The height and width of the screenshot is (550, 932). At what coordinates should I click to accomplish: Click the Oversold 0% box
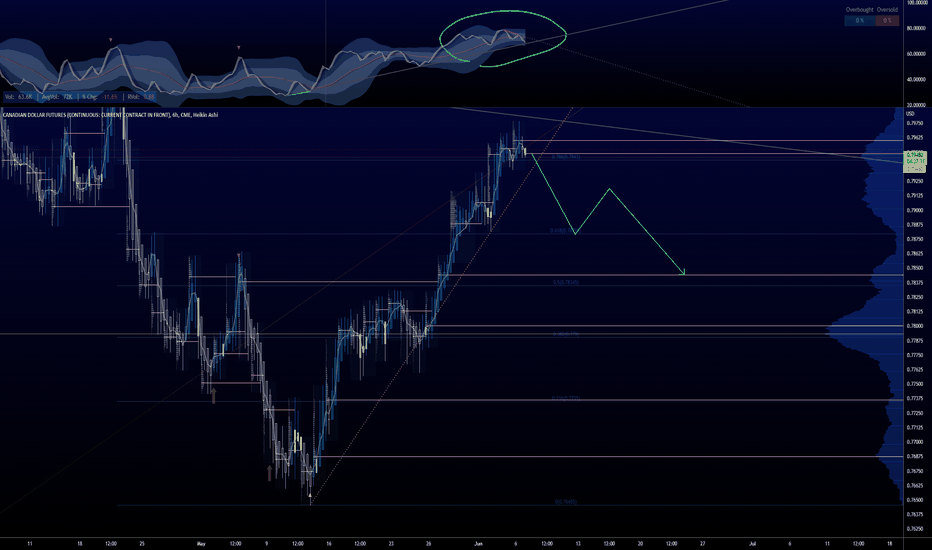click(887, 20)
